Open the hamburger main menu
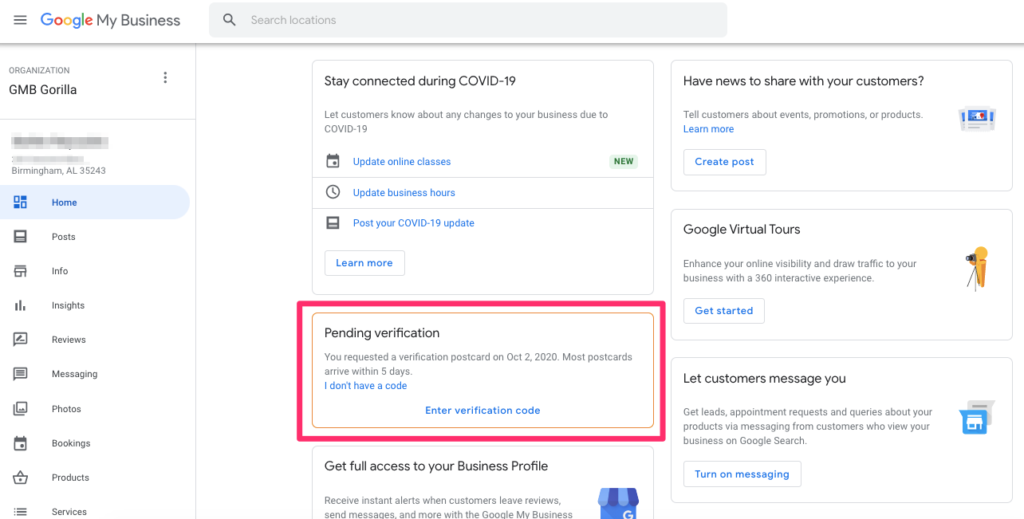The width and height of the screenshot is (1024, 519). (20, 20)
